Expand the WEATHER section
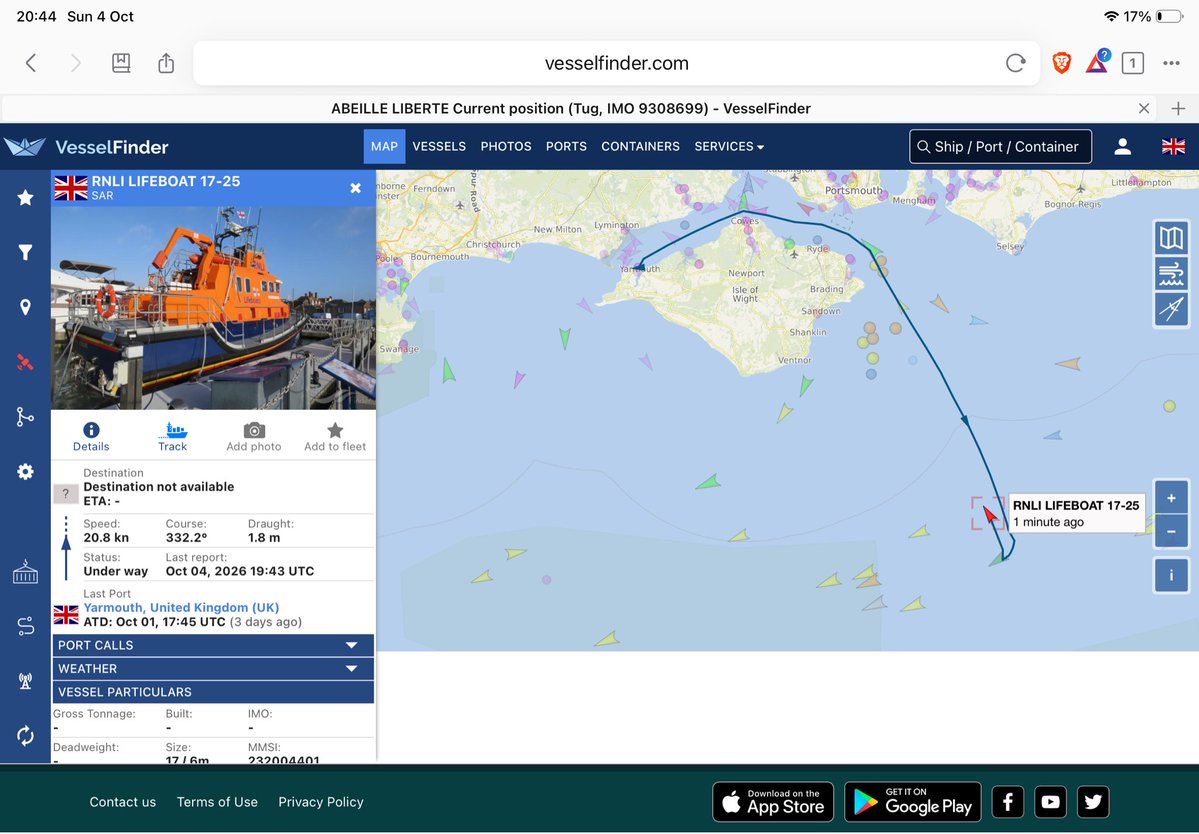The height and width of the screenshot is (834, 1199). (x=213, y=669)
